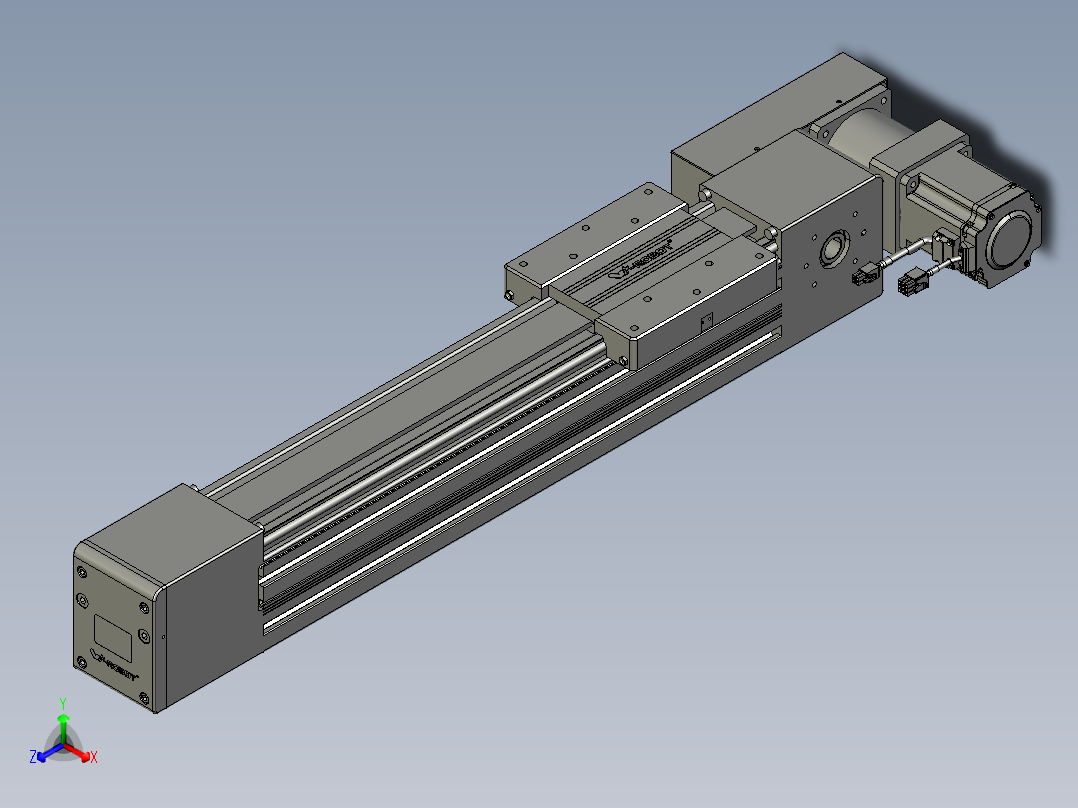Select the black cable connector nearest the motor plate
The height and width of the screenshot is (808, 1078).
coord(864,276)
